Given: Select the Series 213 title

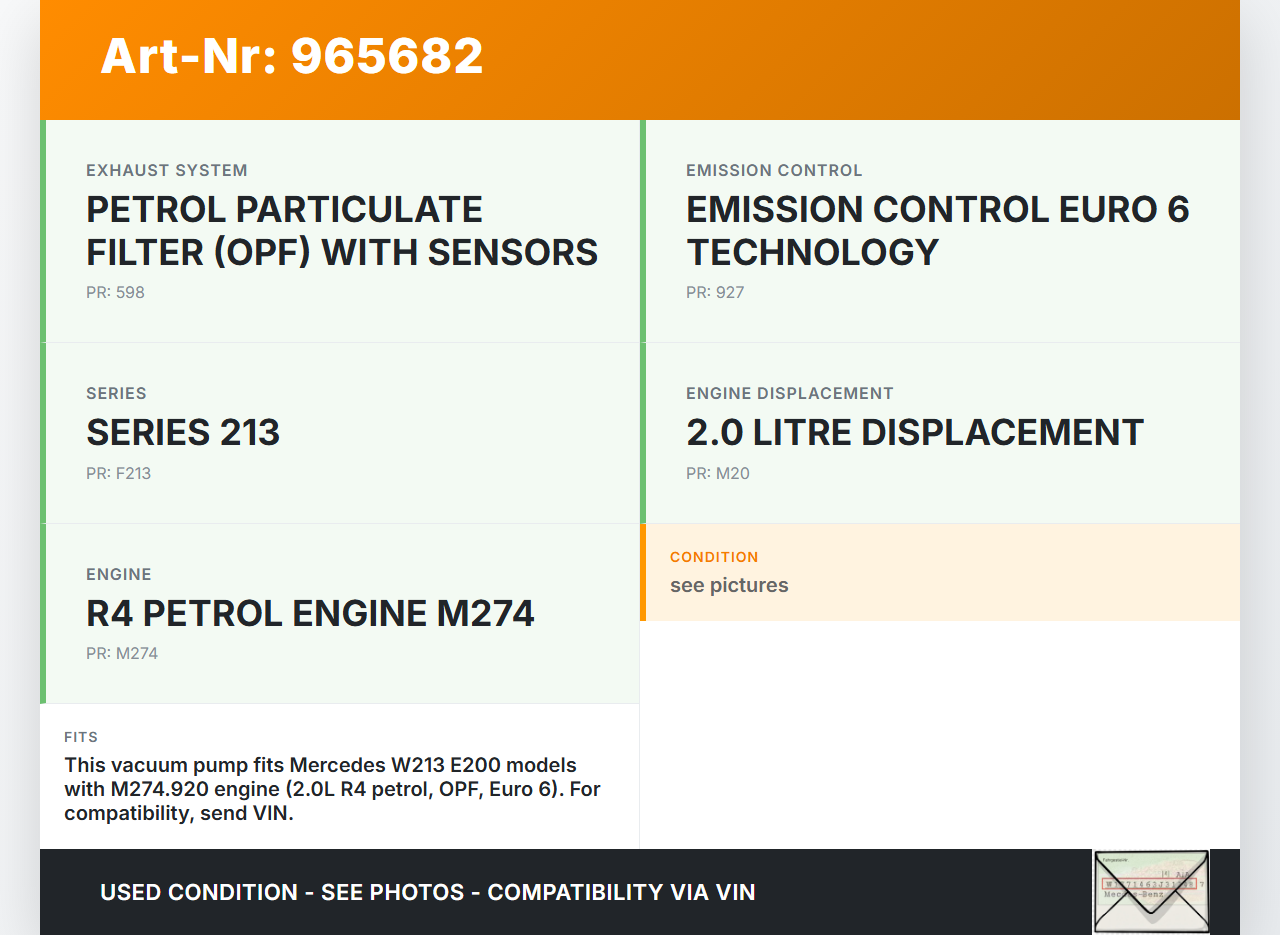Looking at the screenshot, I should [x=183, y=432].
